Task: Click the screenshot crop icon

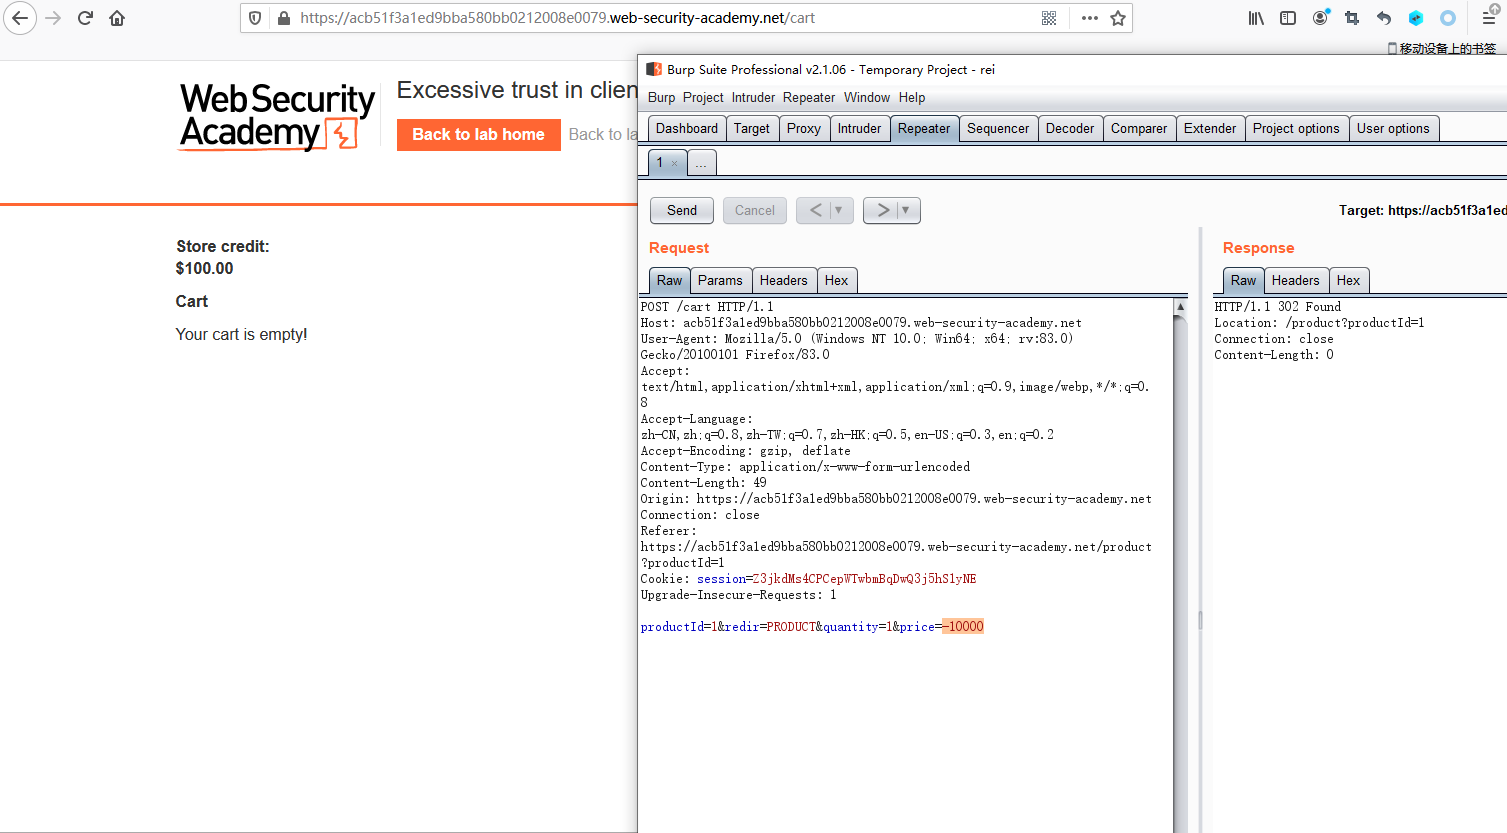Action: click(1352, 18)
